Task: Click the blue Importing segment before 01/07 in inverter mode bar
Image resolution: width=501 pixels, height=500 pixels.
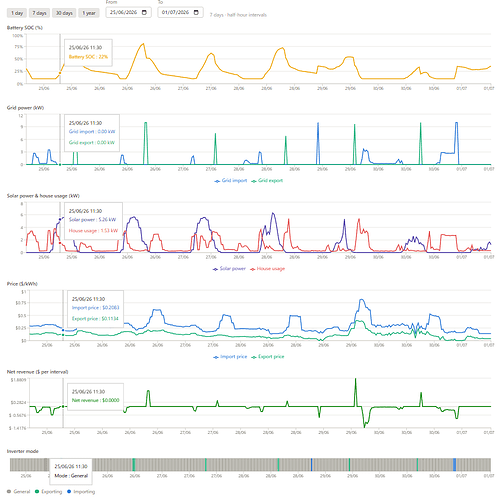Action: pyautogui.click(x=454, y=465)
